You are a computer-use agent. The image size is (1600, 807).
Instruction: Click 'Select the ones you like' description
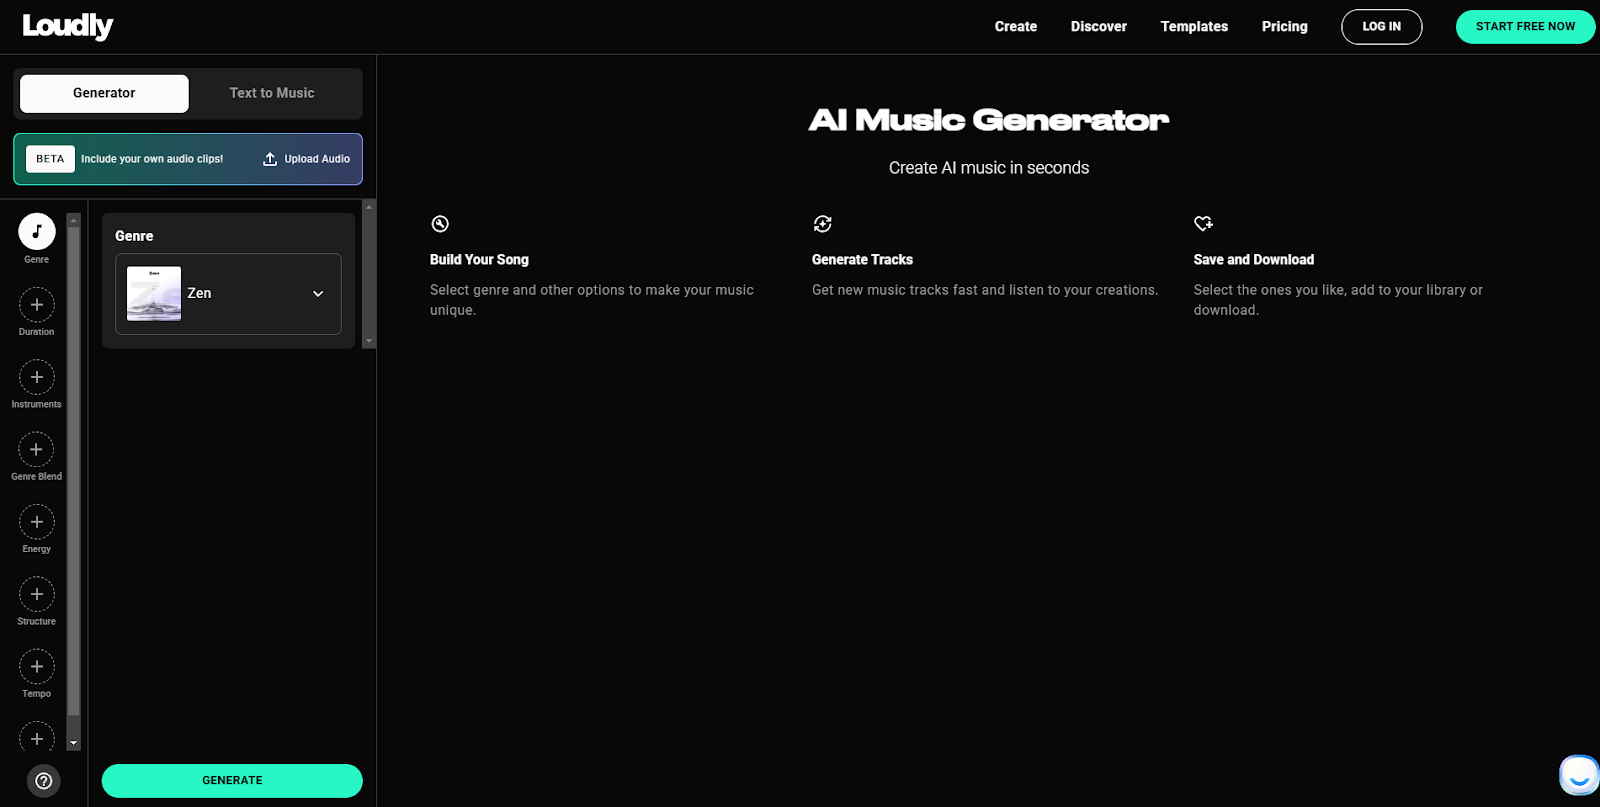[1338, 300]
